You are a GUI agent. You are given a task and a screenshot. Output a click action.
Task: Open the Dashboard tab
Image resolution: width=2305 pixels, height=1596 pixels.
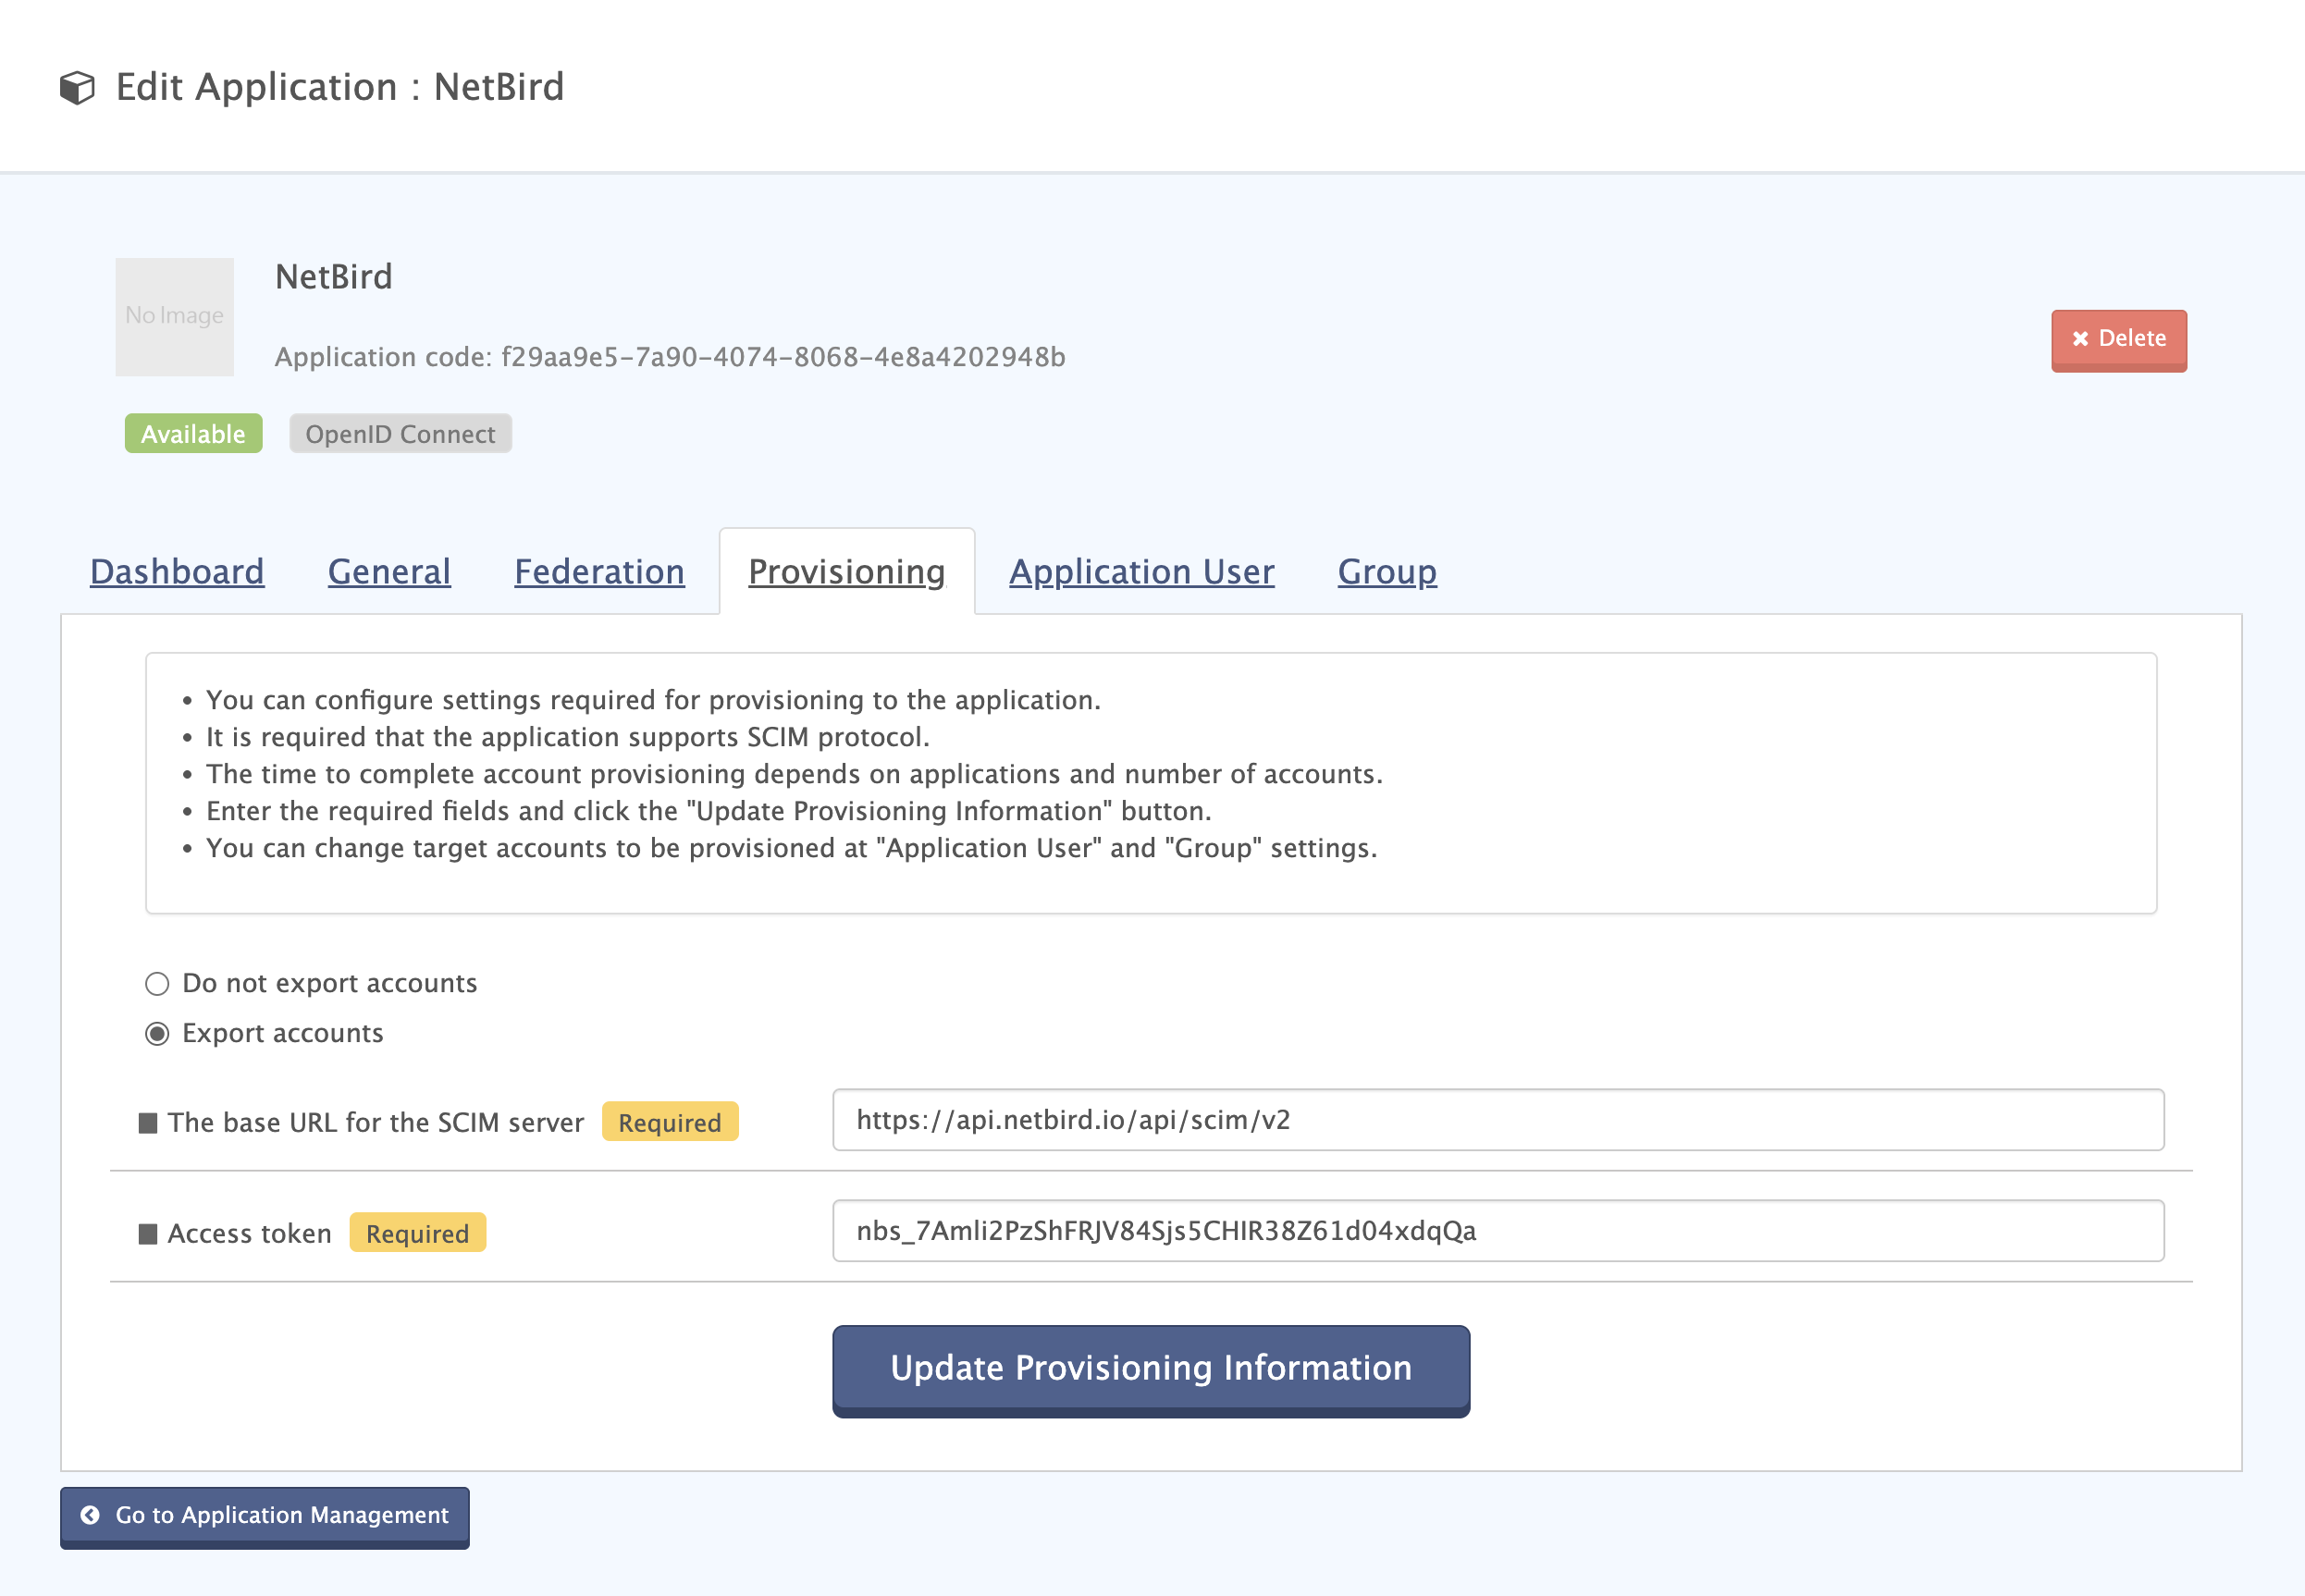(x=177, y=571)
